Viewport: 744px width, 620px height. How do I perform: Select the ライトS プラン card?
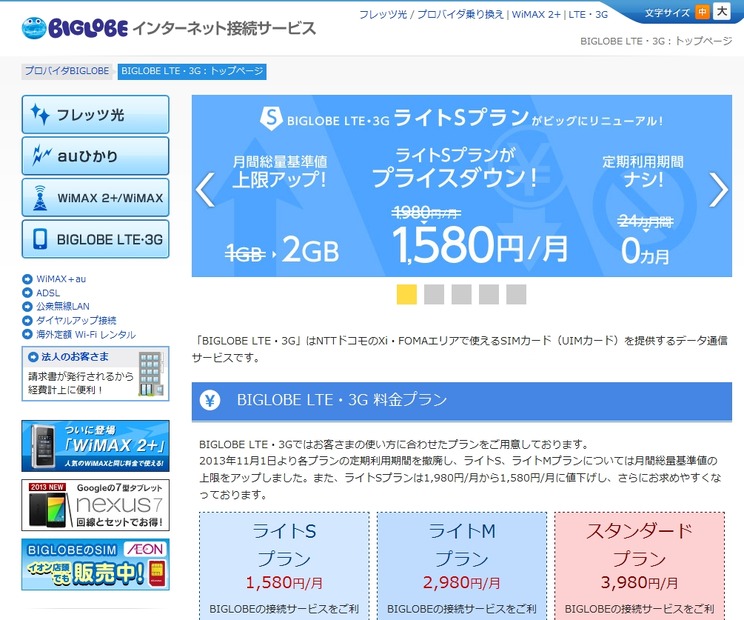[x=284, y=566]
